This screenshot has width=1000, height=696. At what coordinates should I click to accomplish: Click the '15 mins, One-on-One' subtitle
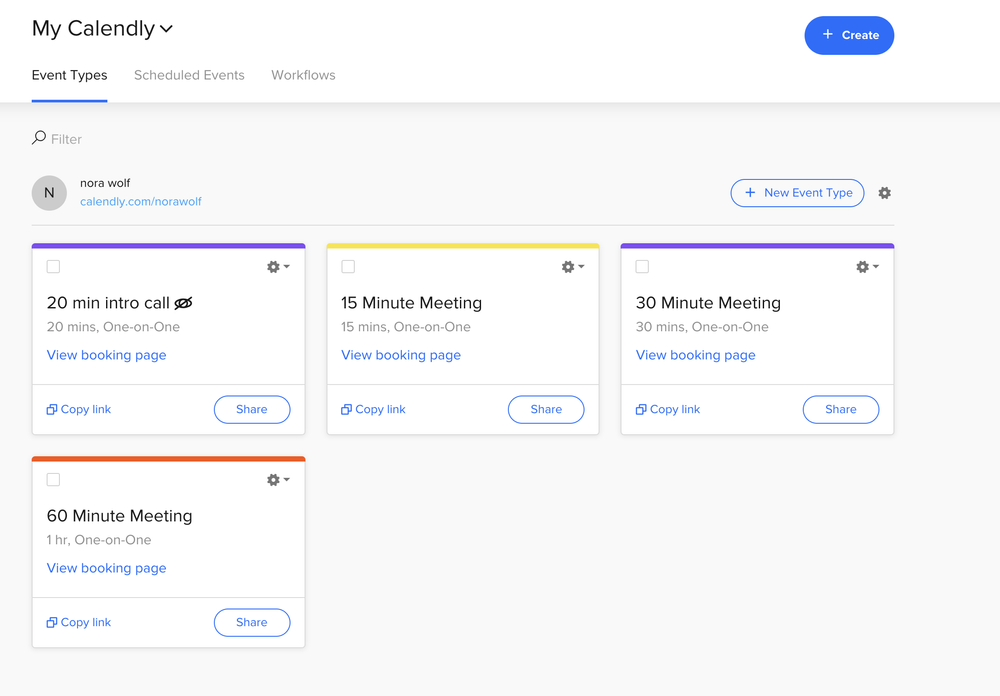pos(406,327)
